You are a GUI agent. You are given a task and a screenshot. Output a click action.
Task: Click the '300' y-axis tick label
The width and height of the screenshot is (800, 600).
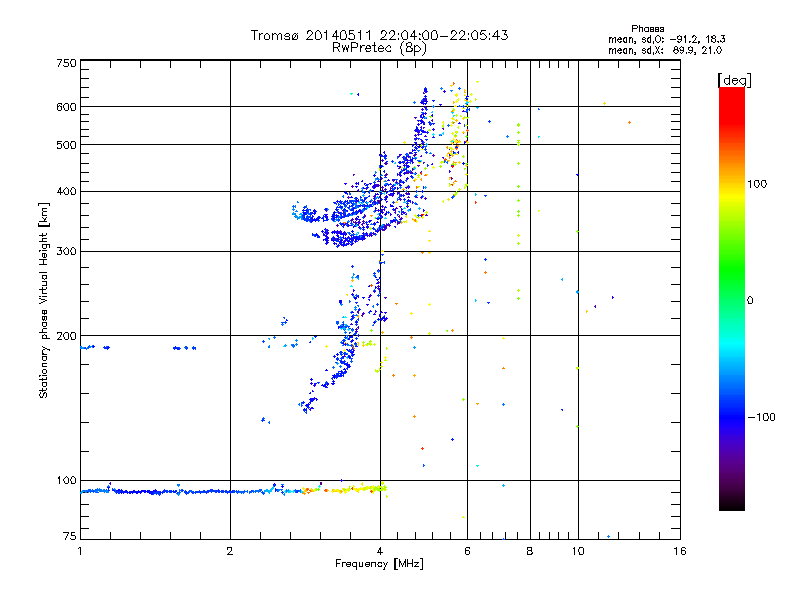[x=66, y=252]
